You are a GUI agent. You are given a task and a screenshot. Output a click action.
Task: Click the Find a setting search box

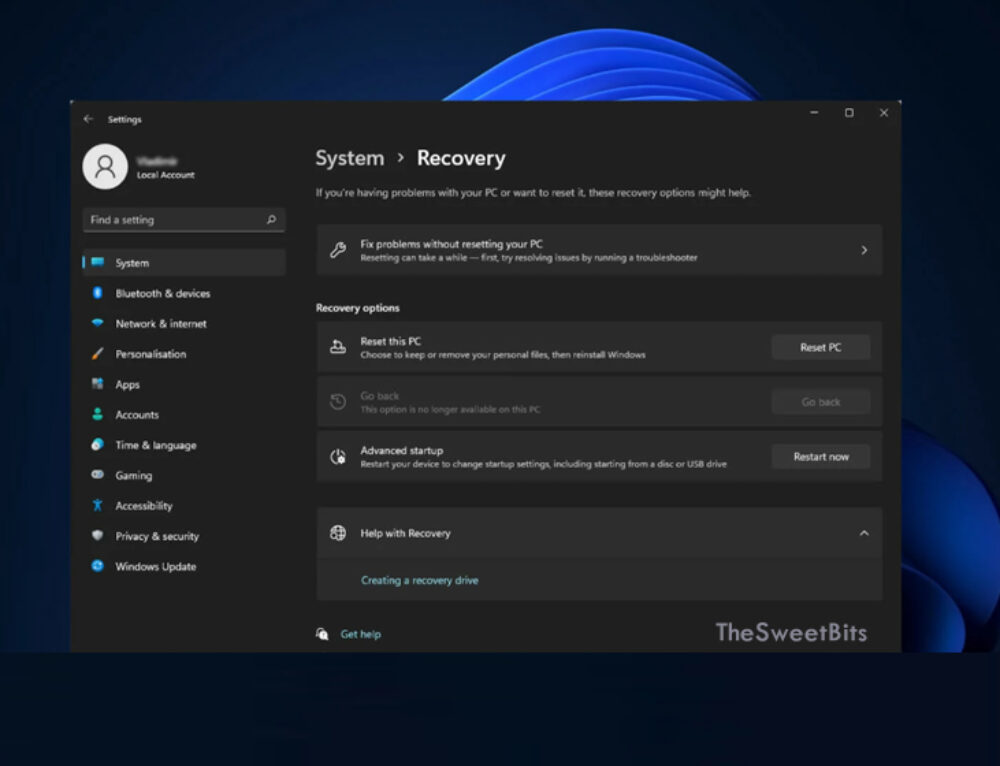(x=183, y=219)
